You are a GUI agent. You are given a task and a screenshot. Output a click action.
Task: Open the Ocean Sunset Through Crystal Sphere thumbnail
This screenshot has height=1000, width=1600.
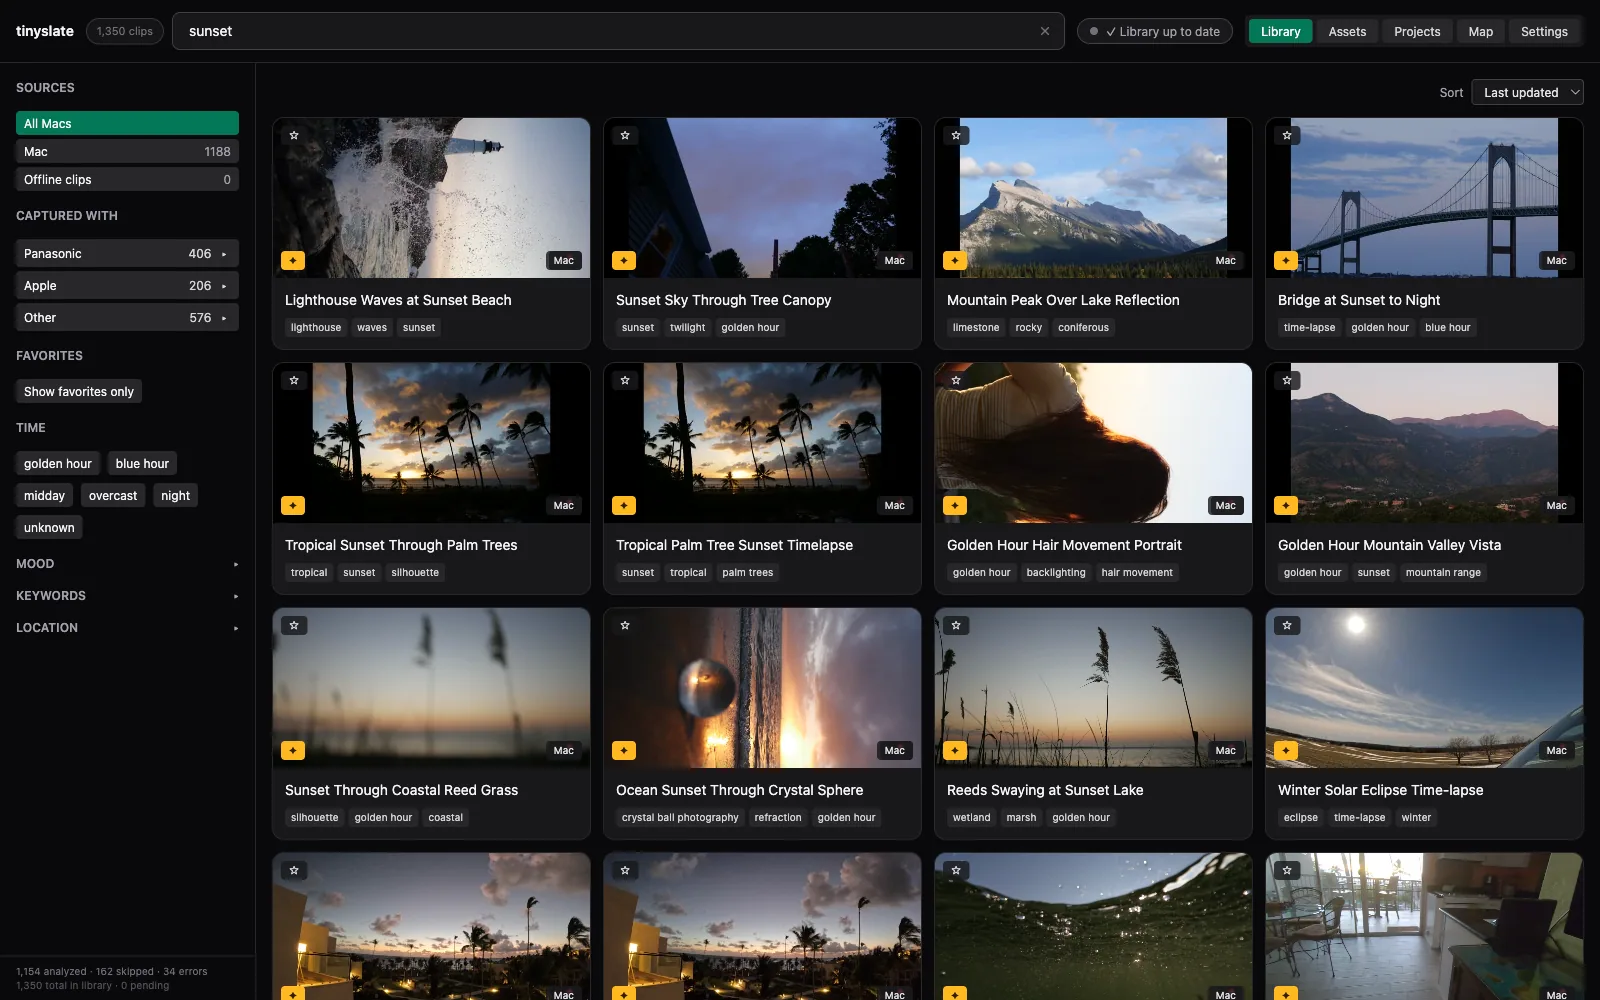762,688
